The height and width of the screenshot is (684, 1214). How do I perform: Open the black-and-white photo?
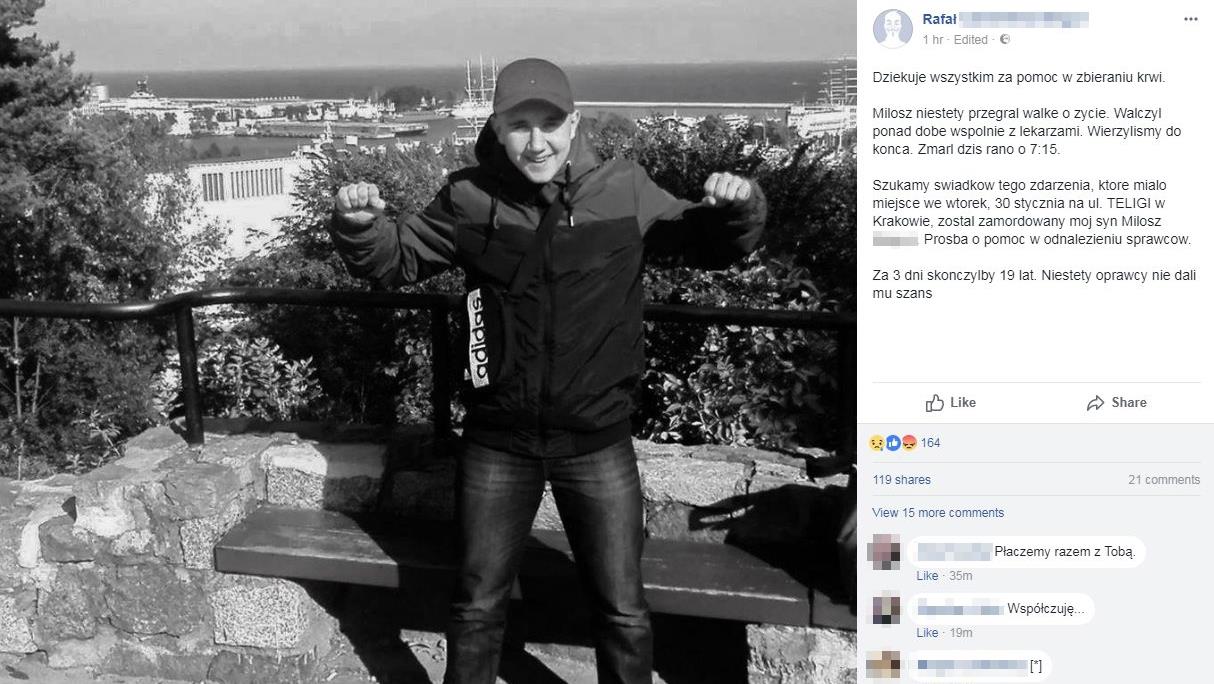pyautogui.click(x=428, y=342)
